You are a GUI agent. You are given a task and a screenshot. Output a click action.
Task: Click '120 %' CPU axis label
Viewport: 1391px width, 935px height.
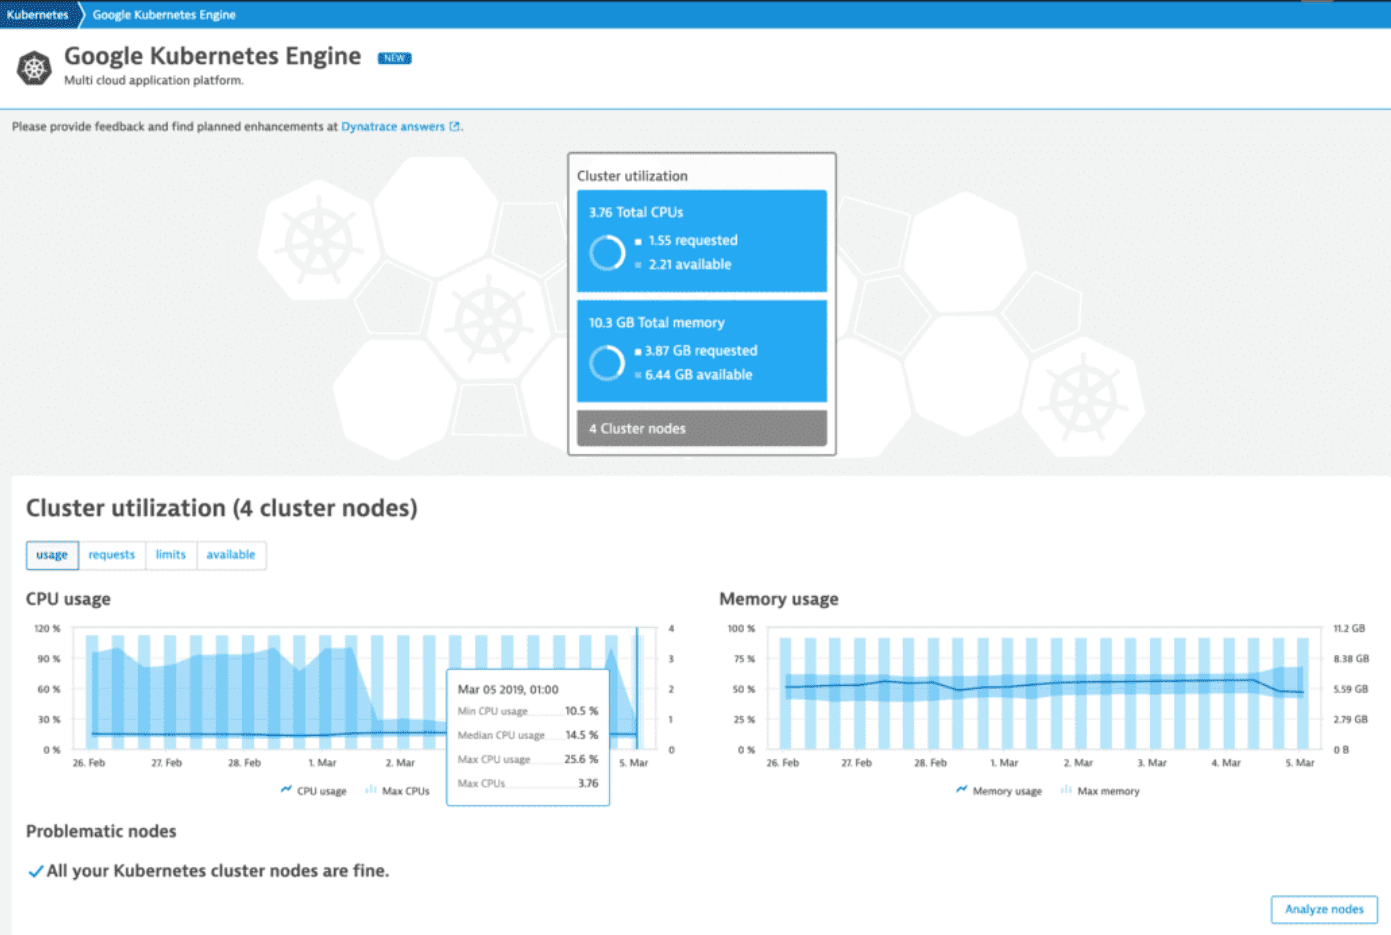click(x=47, y=629)
